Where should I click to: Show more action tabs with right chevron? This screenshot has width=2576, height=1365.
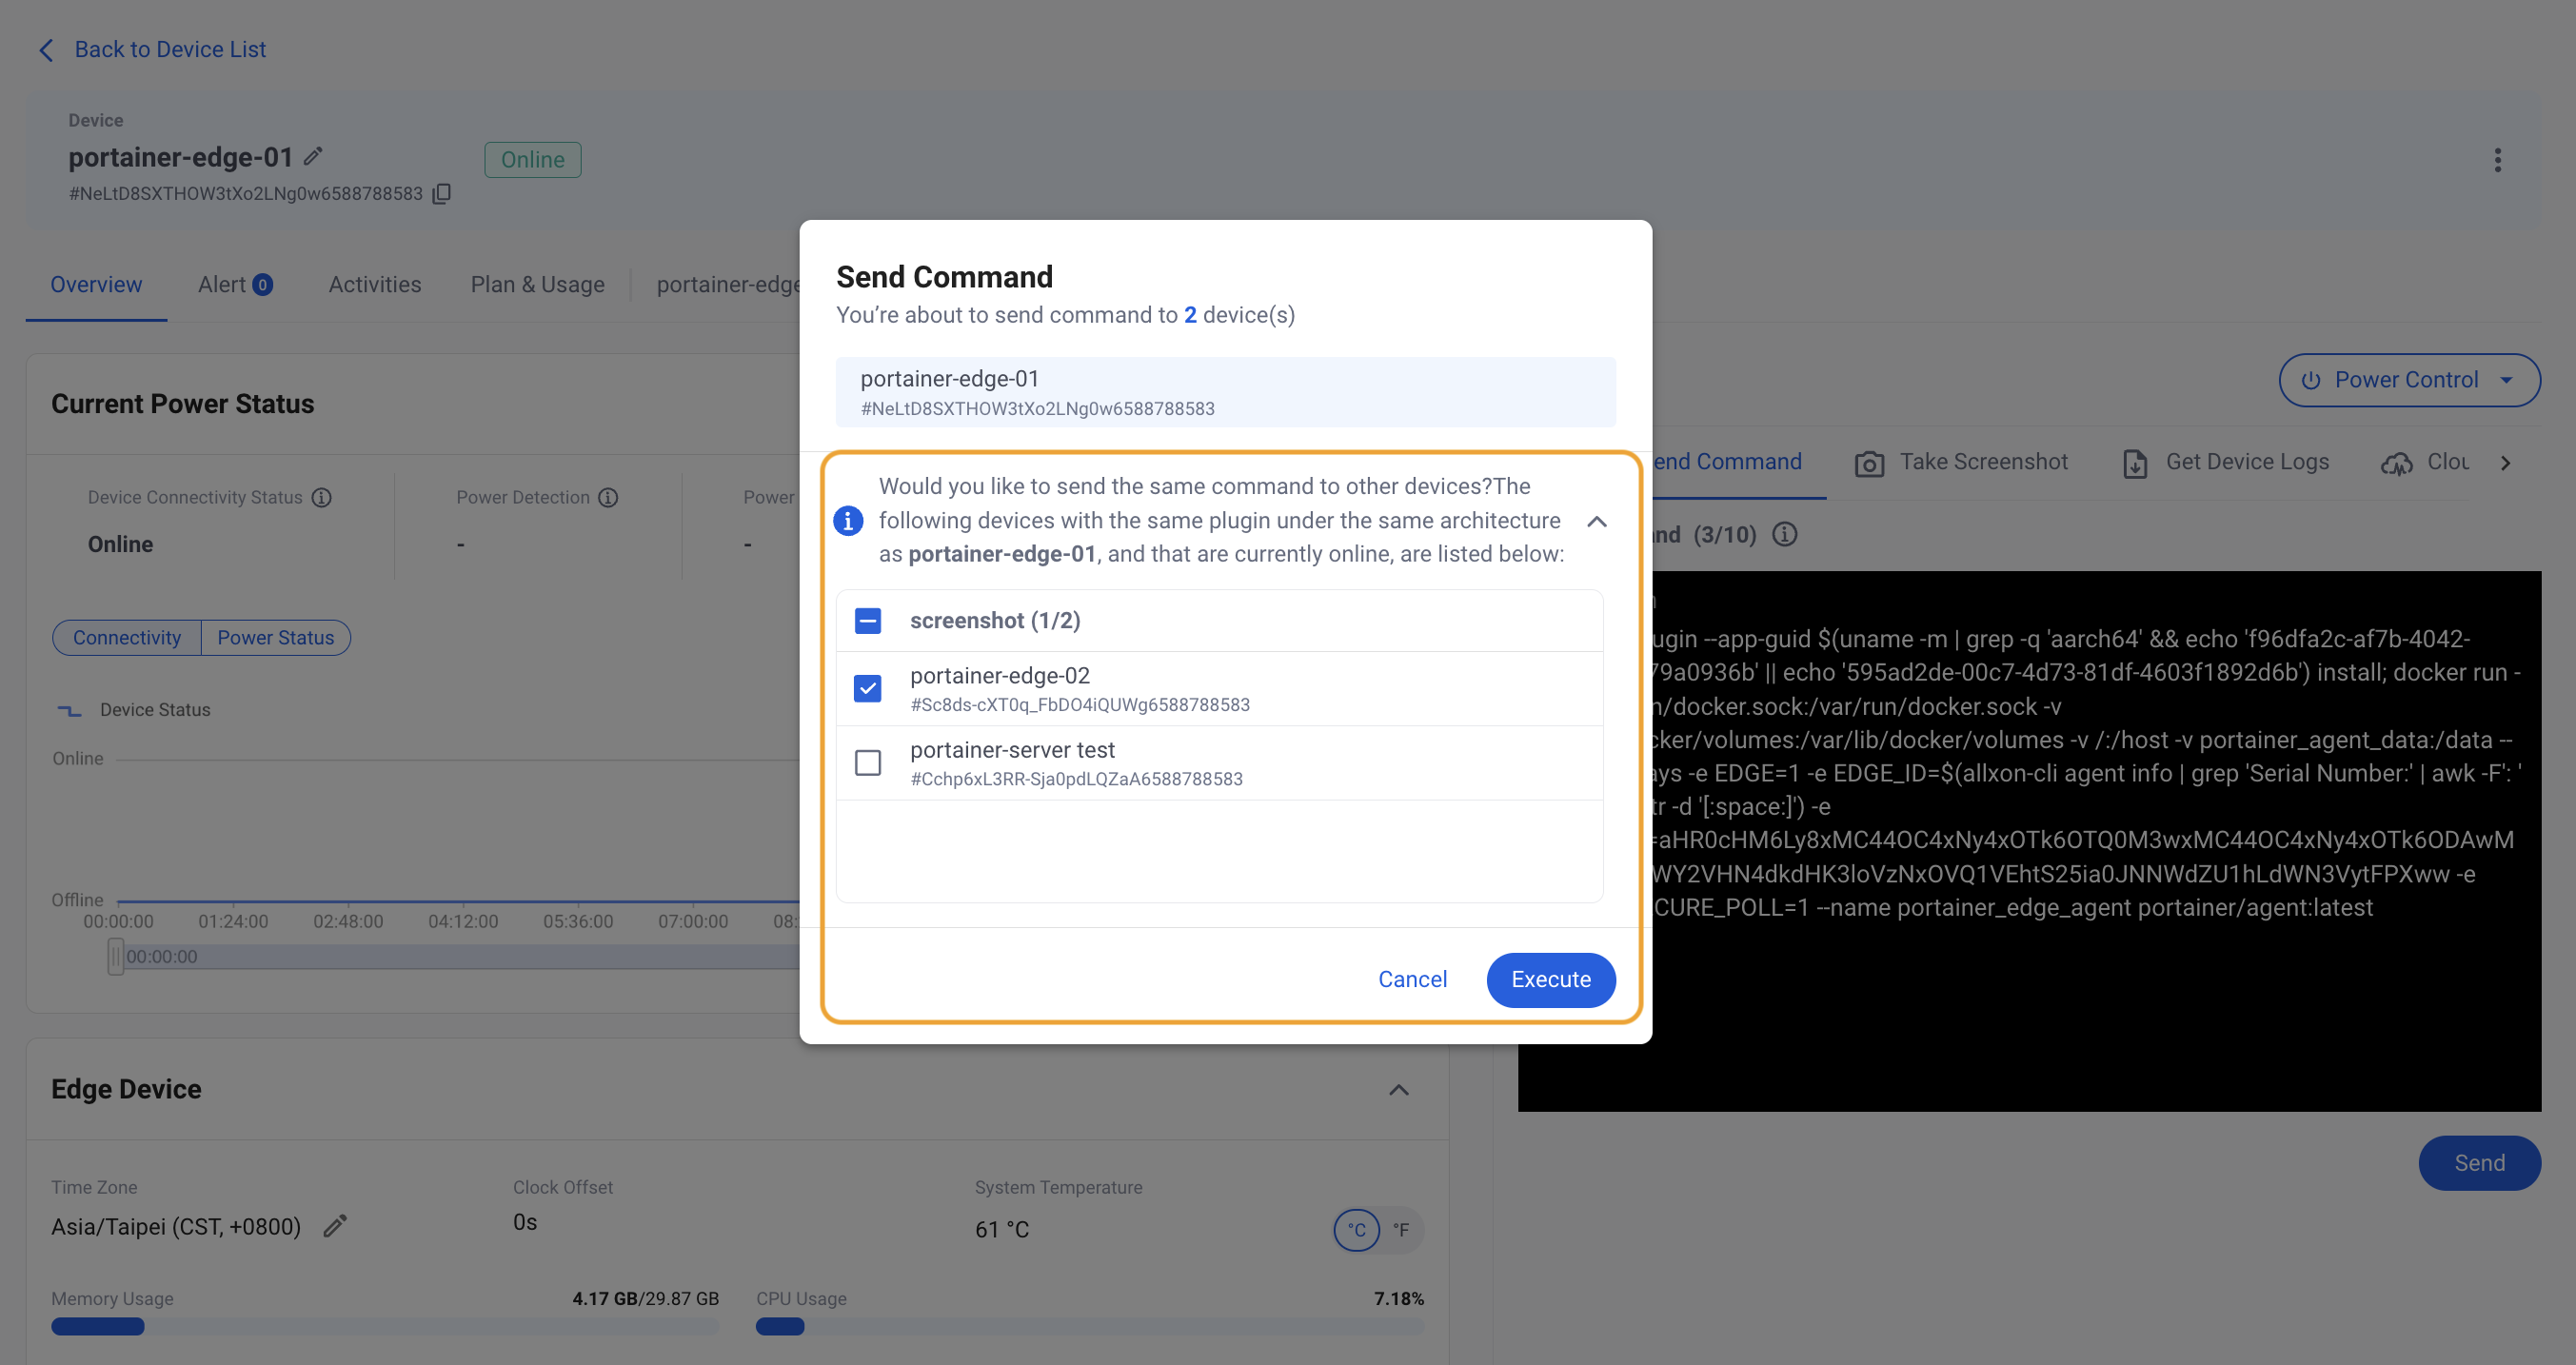tap(2505, 463)
